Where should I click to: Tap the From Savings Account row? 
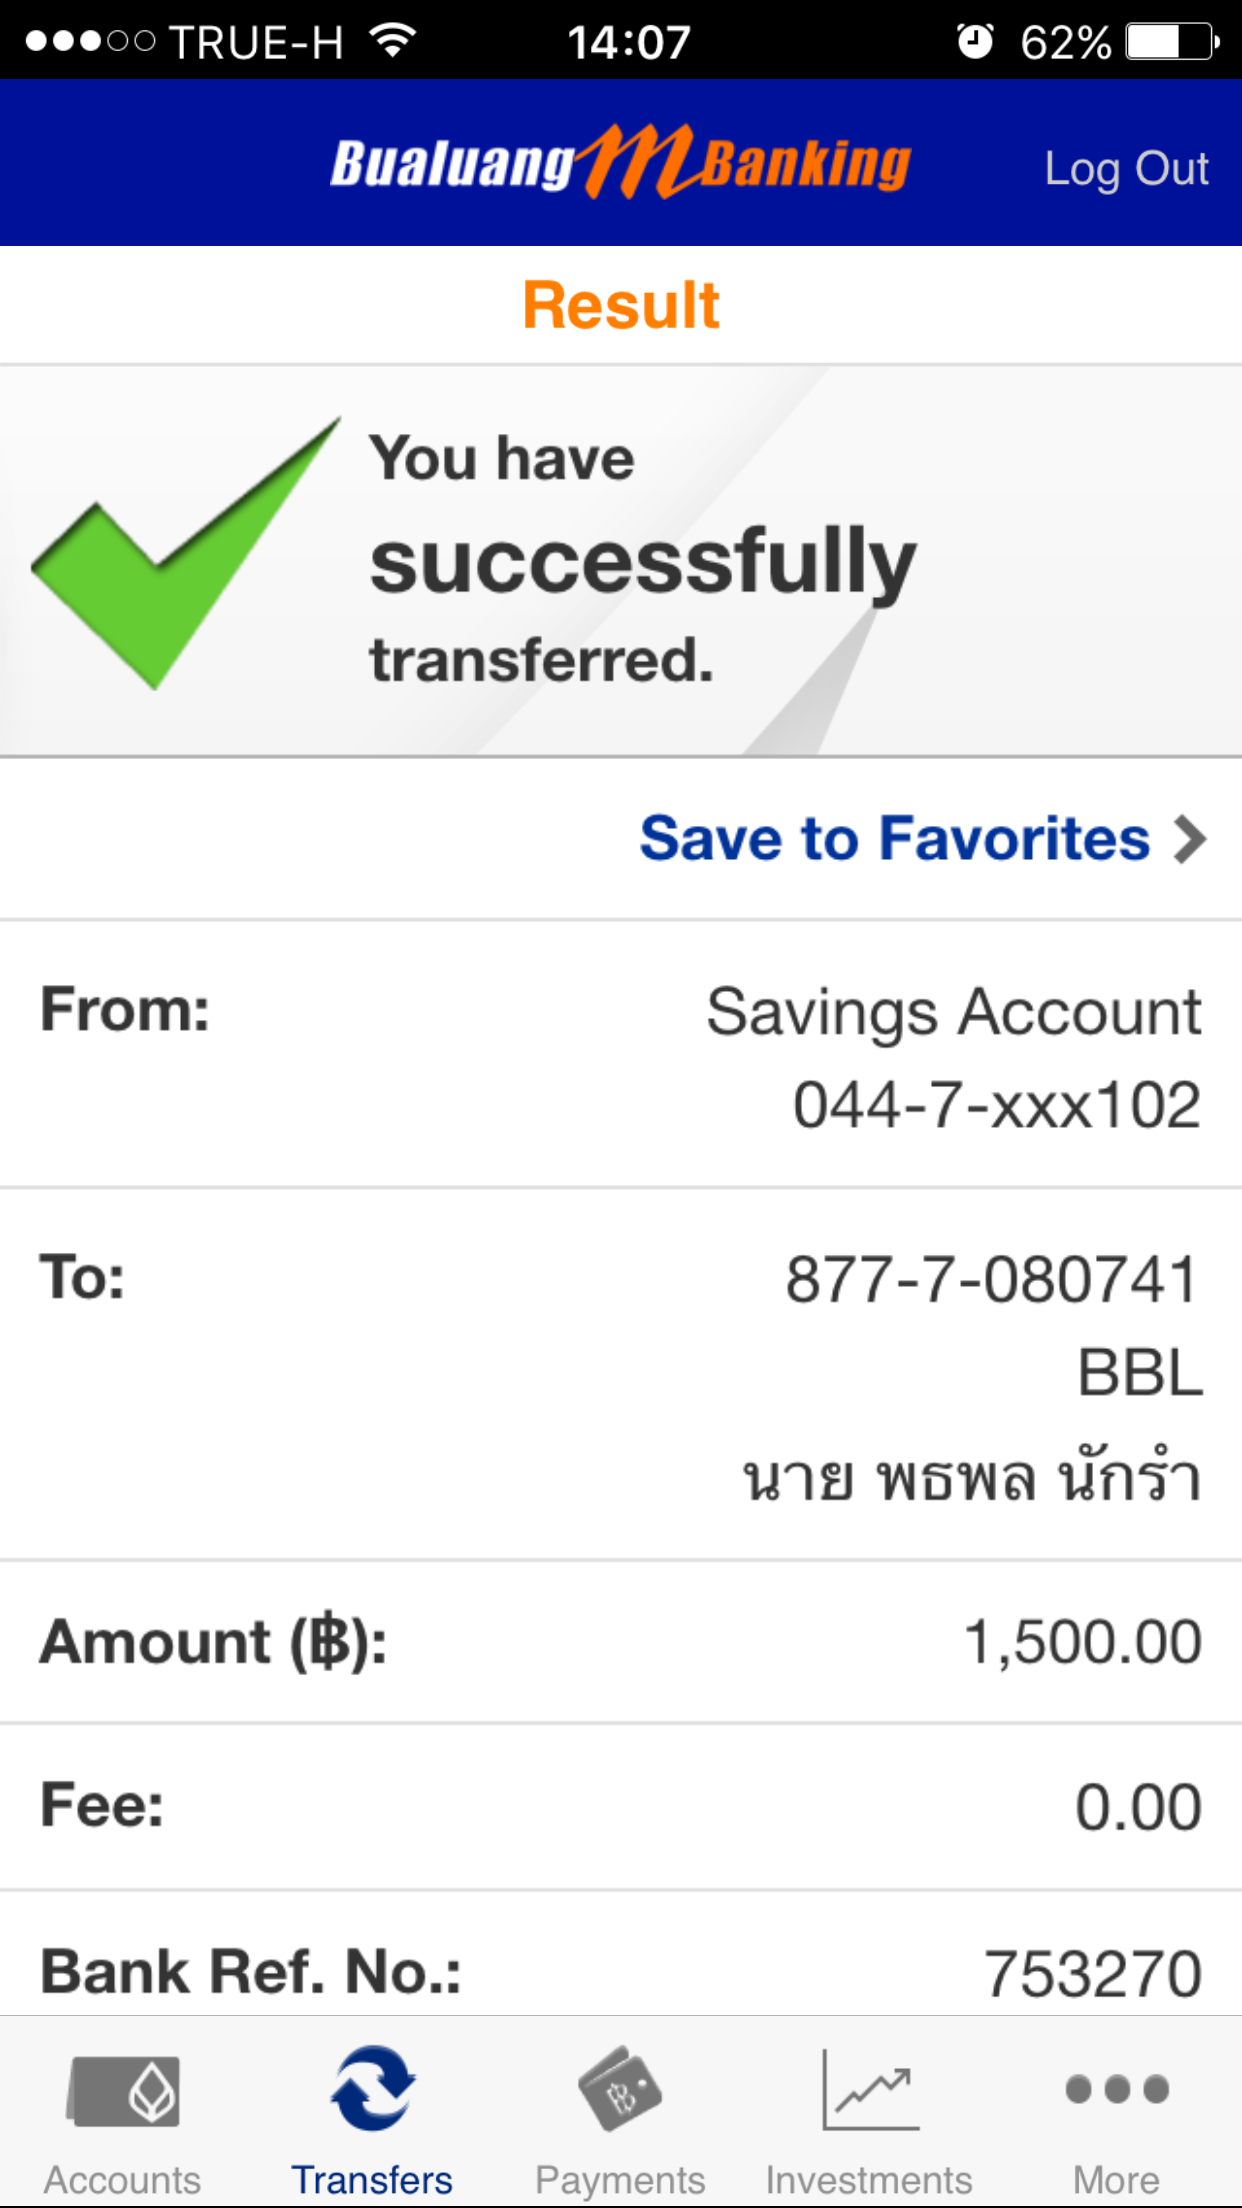click(620, 1055)
